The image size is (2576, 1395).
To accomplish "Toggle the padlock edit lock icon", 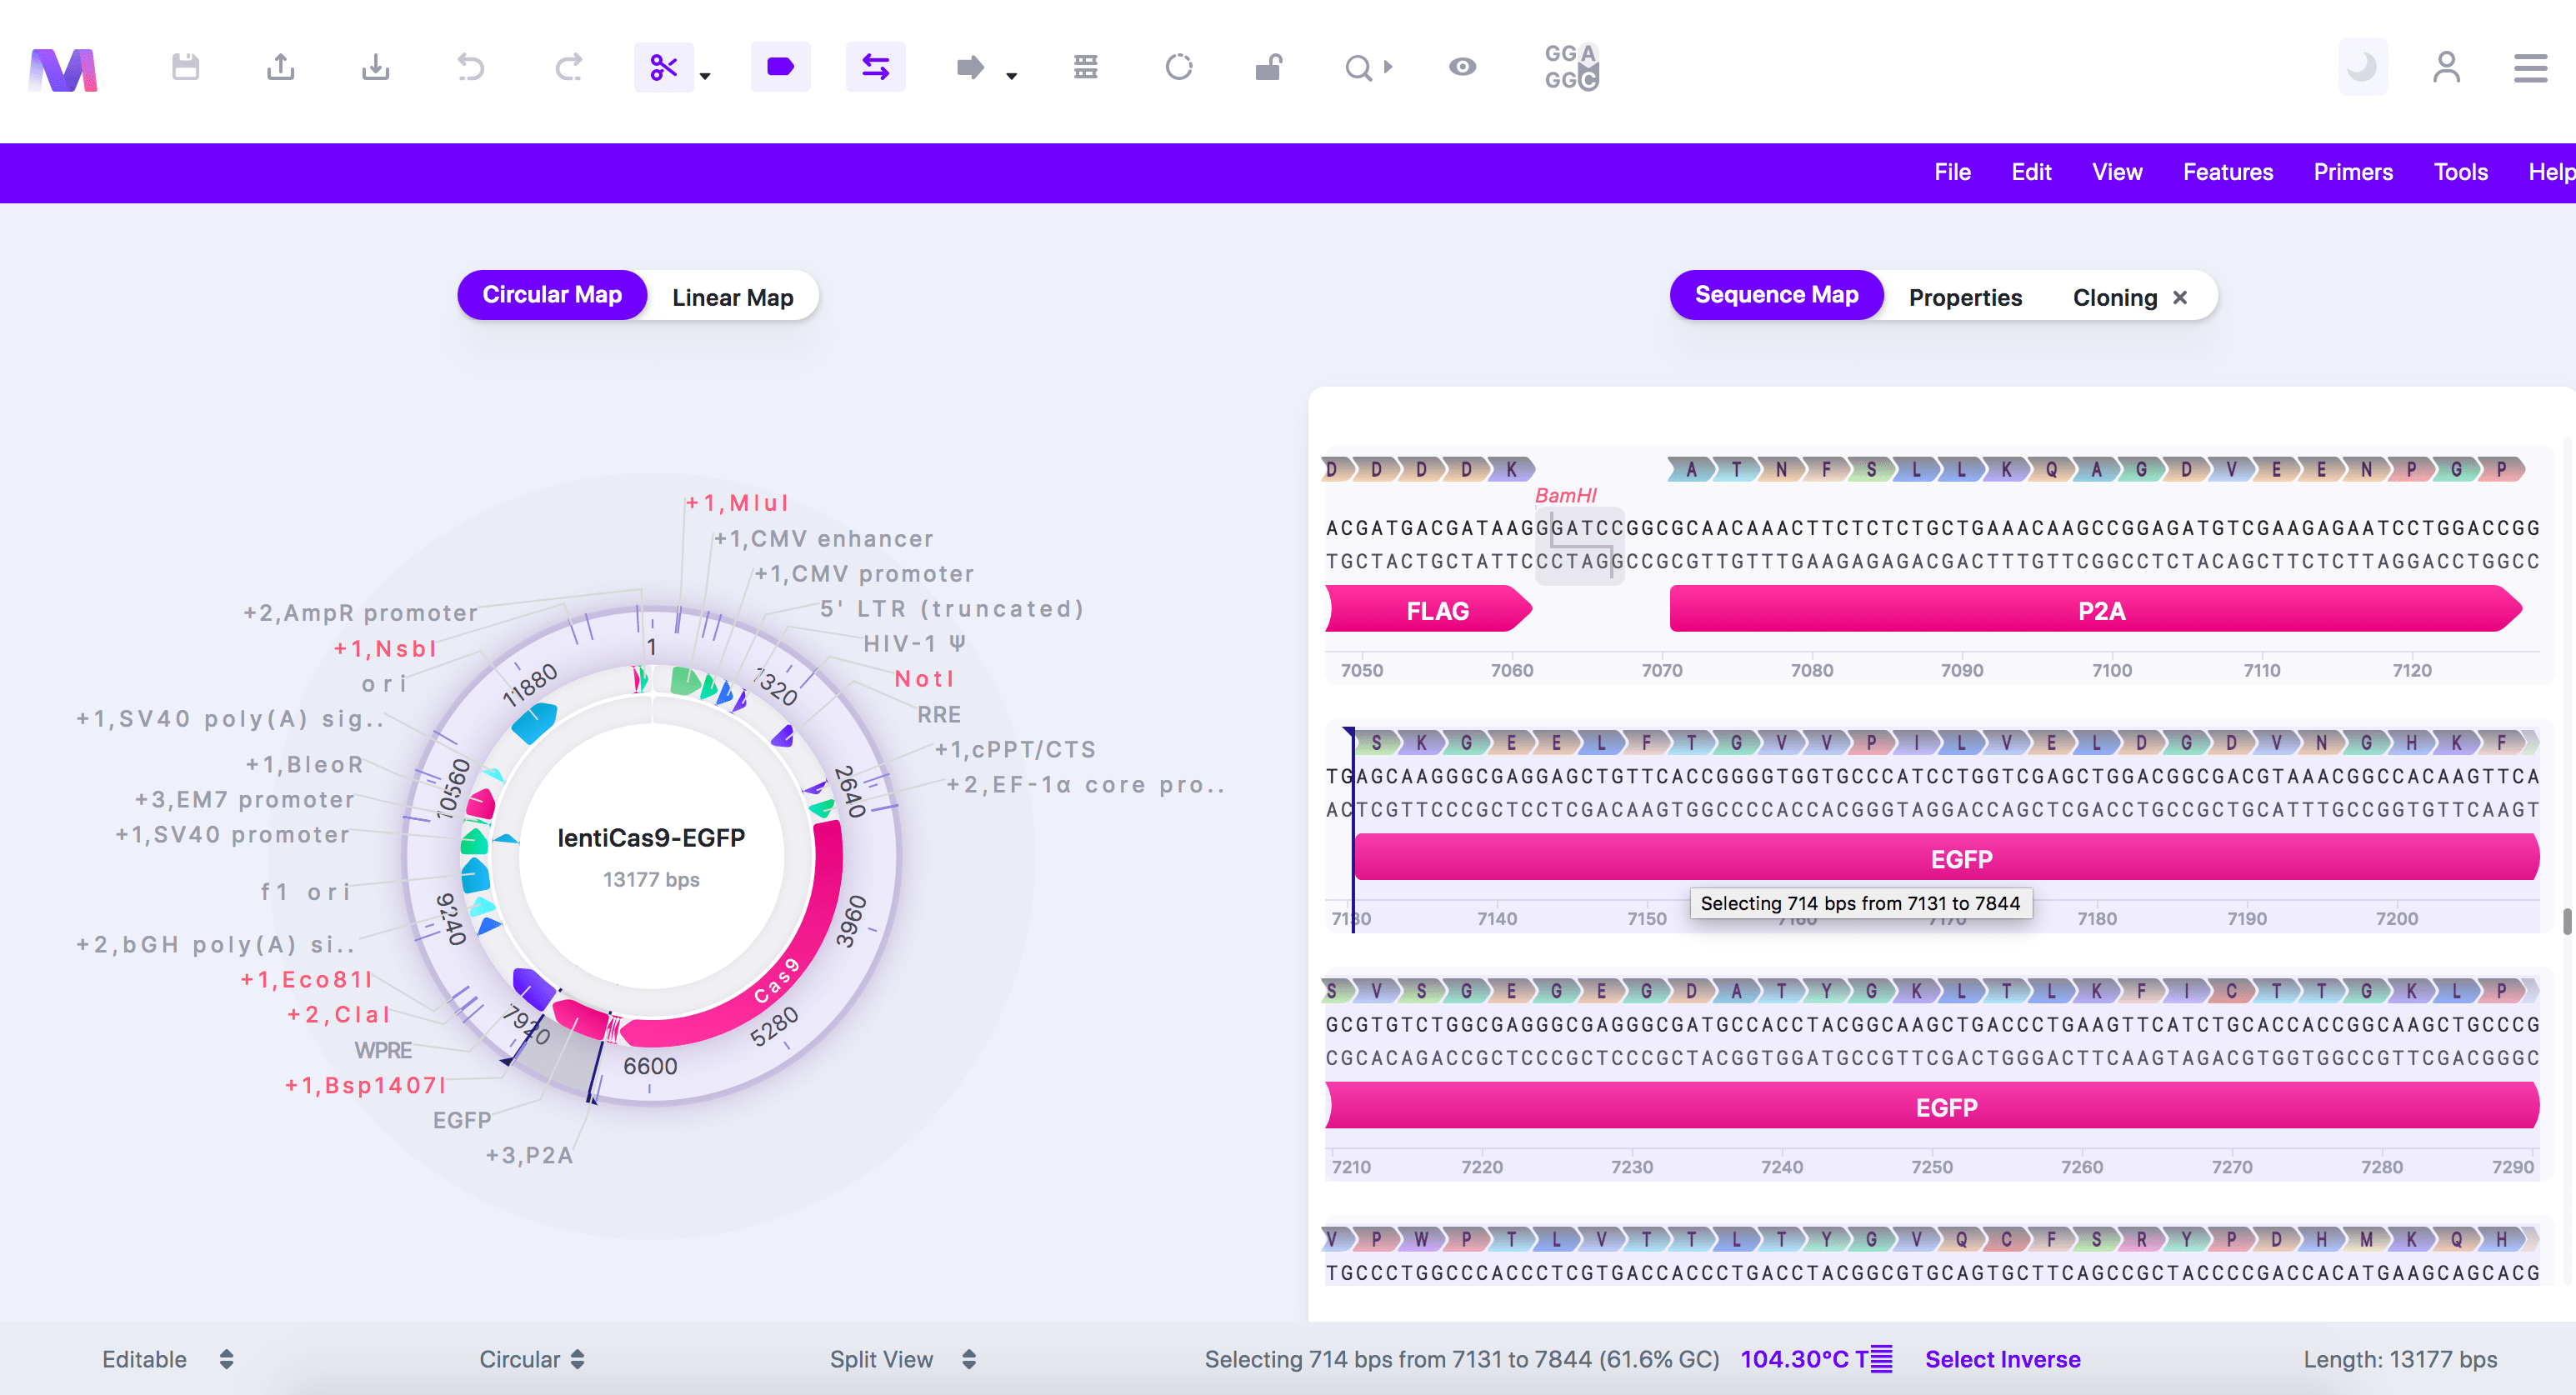I will [x=1268, y=67].
